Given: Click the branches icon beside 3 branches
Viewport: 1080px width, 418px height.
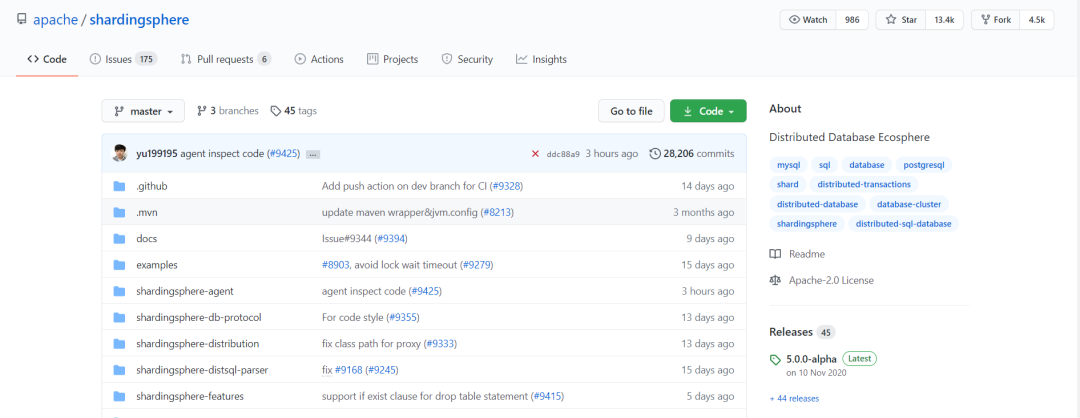Looking at the screenshot, I should click(x=201, y=111).
